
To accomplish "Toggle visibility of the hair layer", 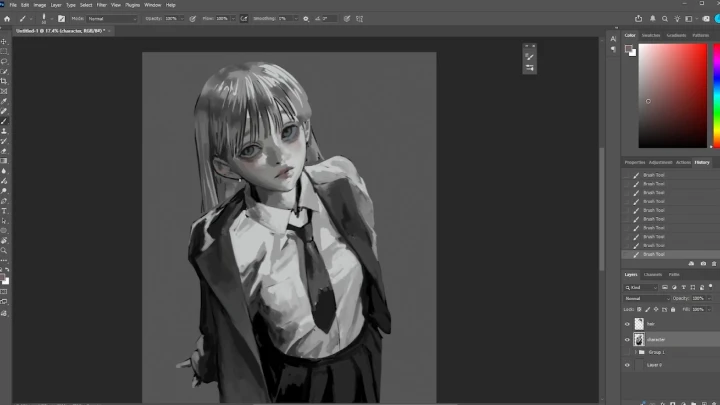I will 627,324.
